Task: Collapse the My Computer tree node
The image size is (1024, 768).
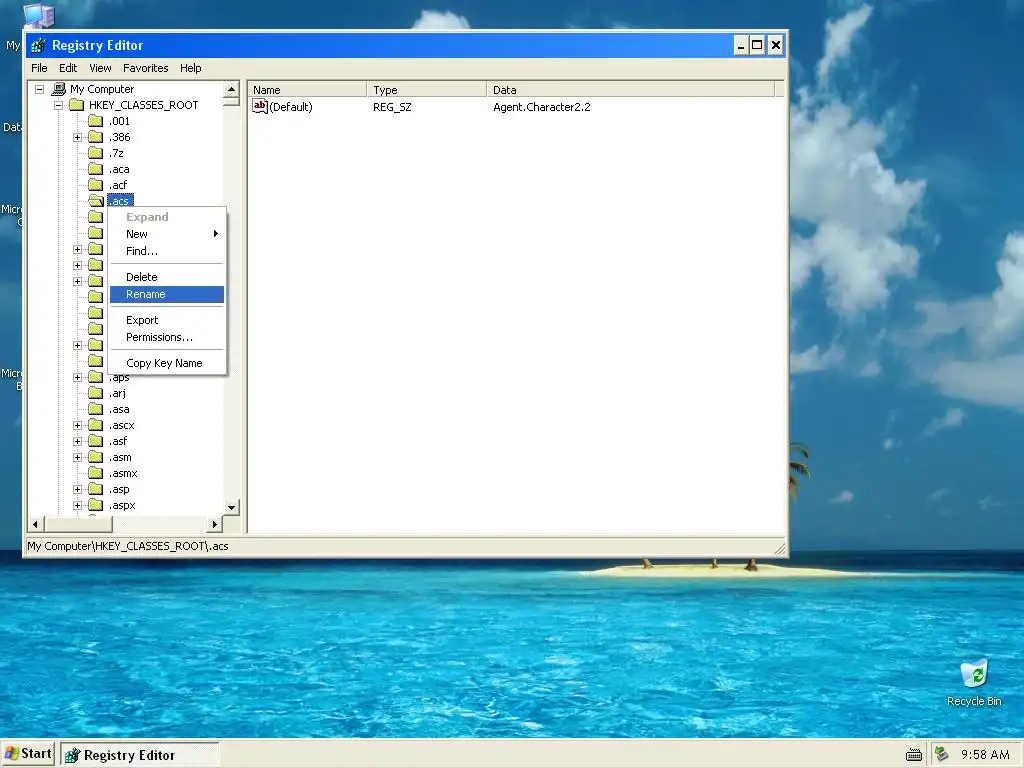Action: (40, 89)
